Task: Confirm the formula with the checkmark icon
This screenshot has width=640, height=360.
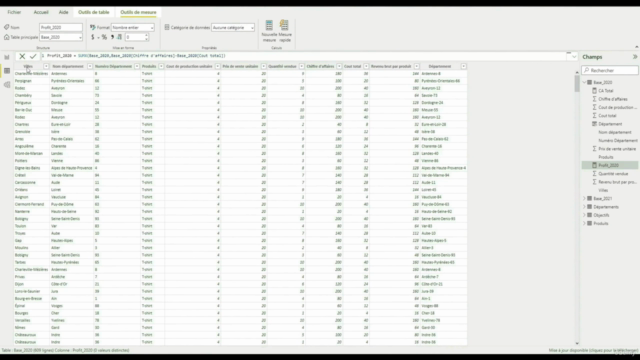Action: pyautogui.click(x=33, y=56)
